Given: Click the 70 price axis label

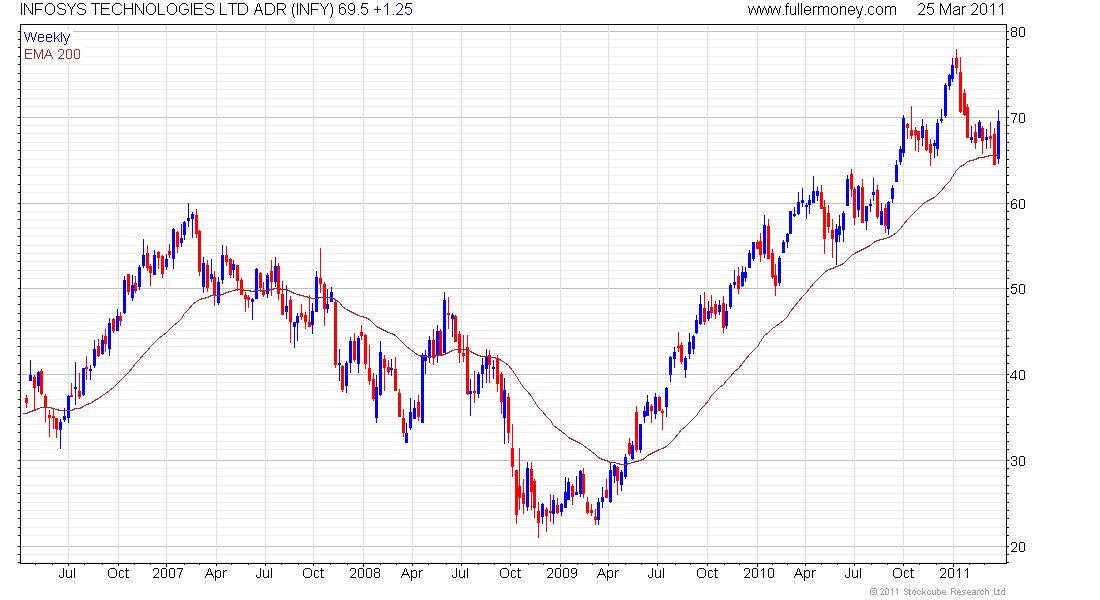Looking at the screenshot, I should (x=1018, y=118).
